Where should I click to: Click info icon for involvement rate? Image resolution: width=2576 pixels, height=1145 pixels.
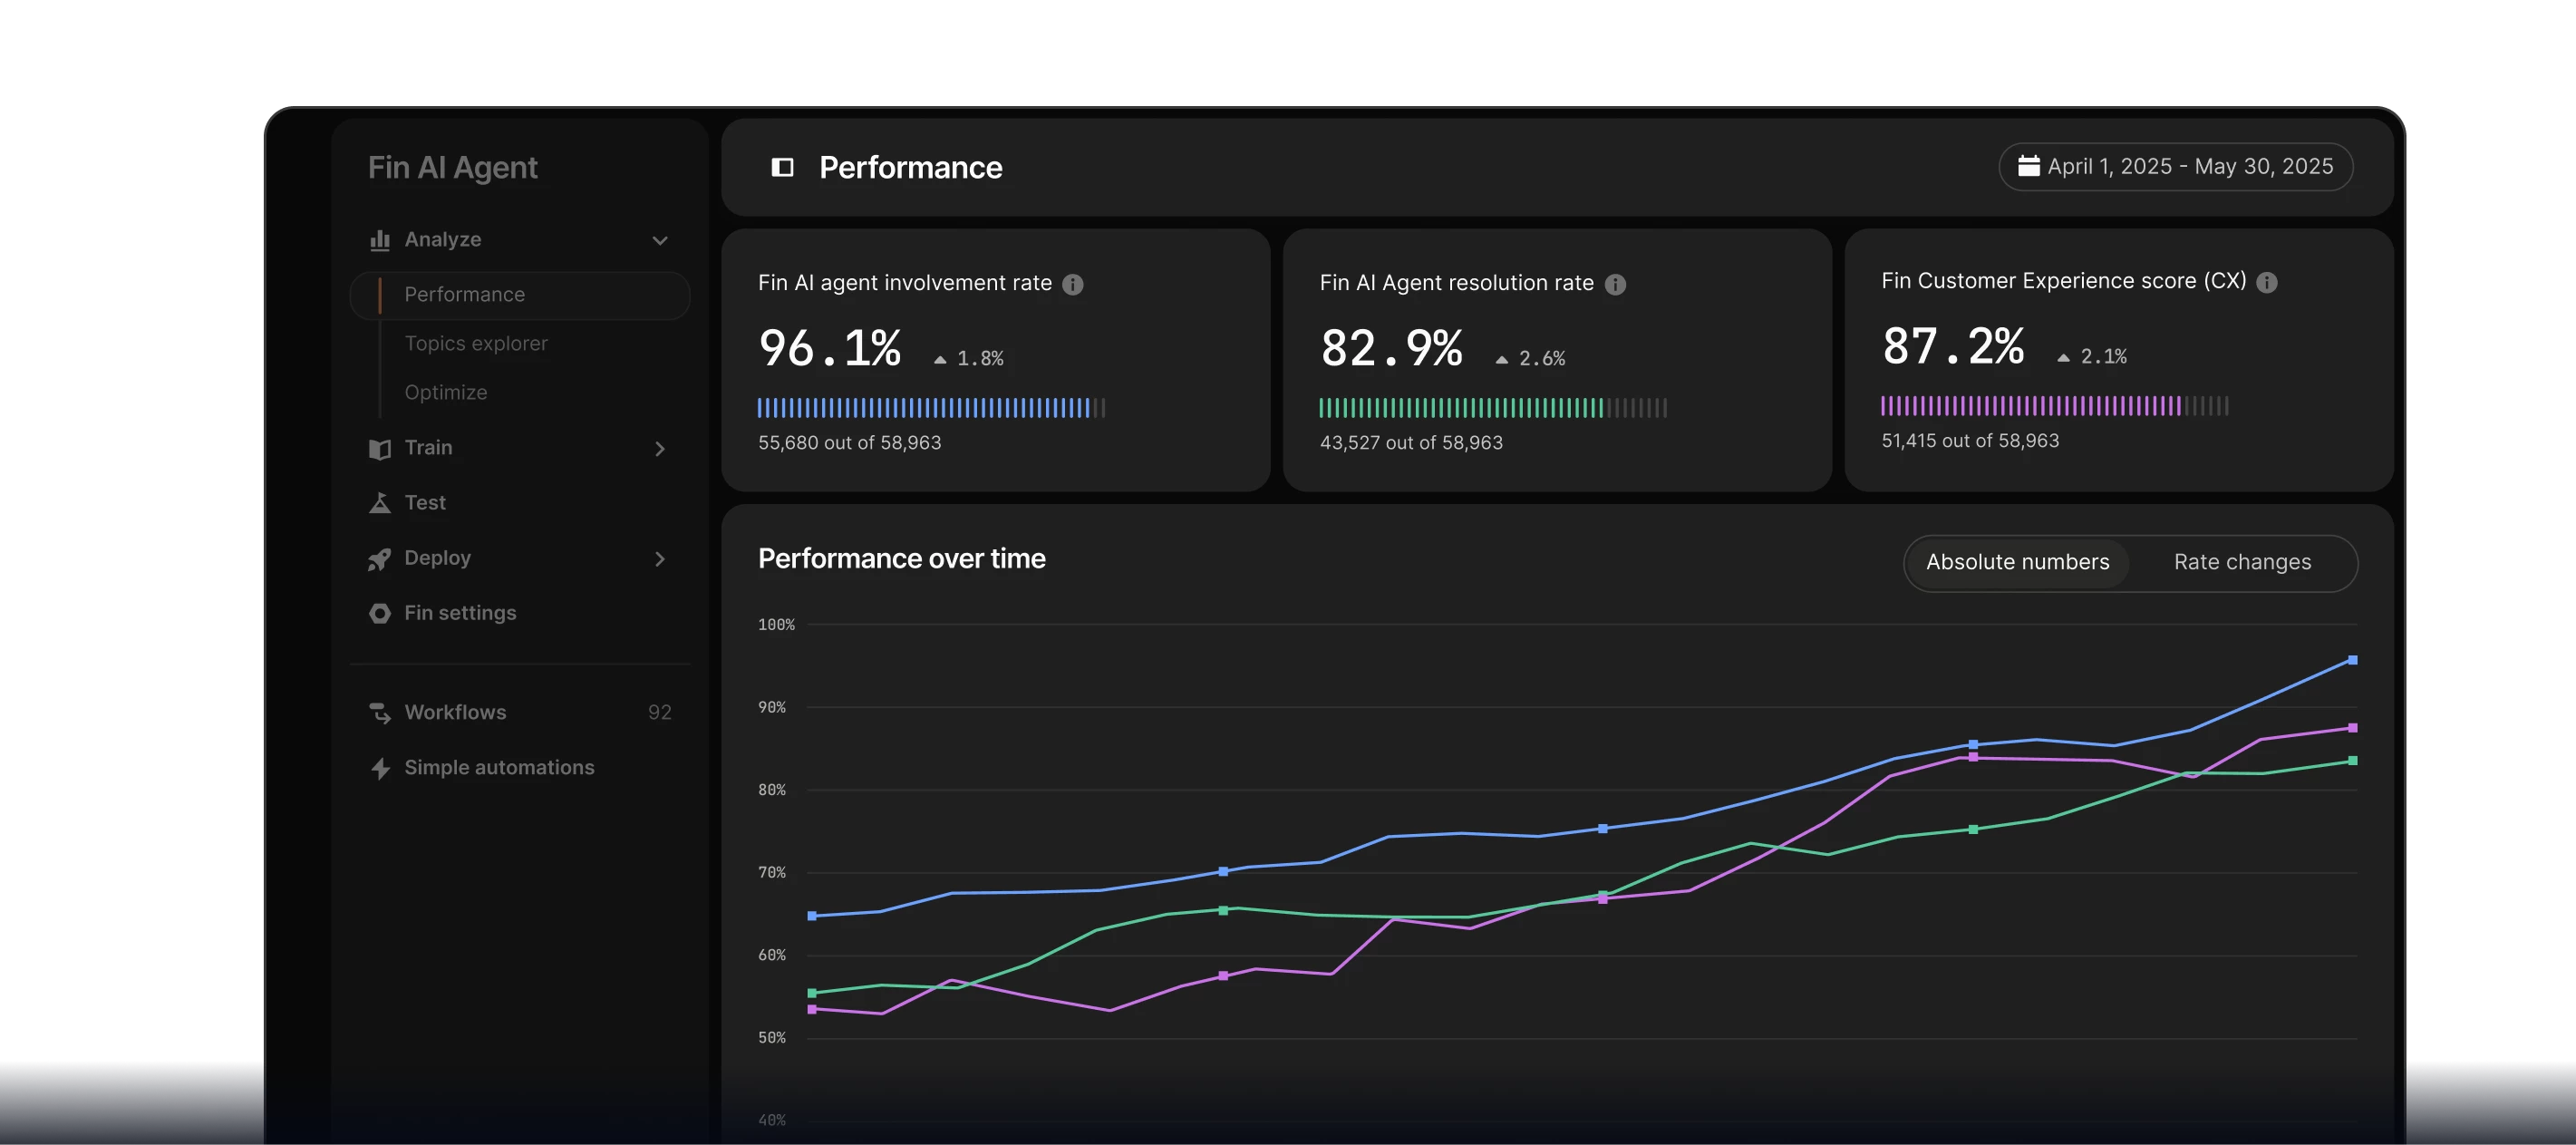[1072, 284]
